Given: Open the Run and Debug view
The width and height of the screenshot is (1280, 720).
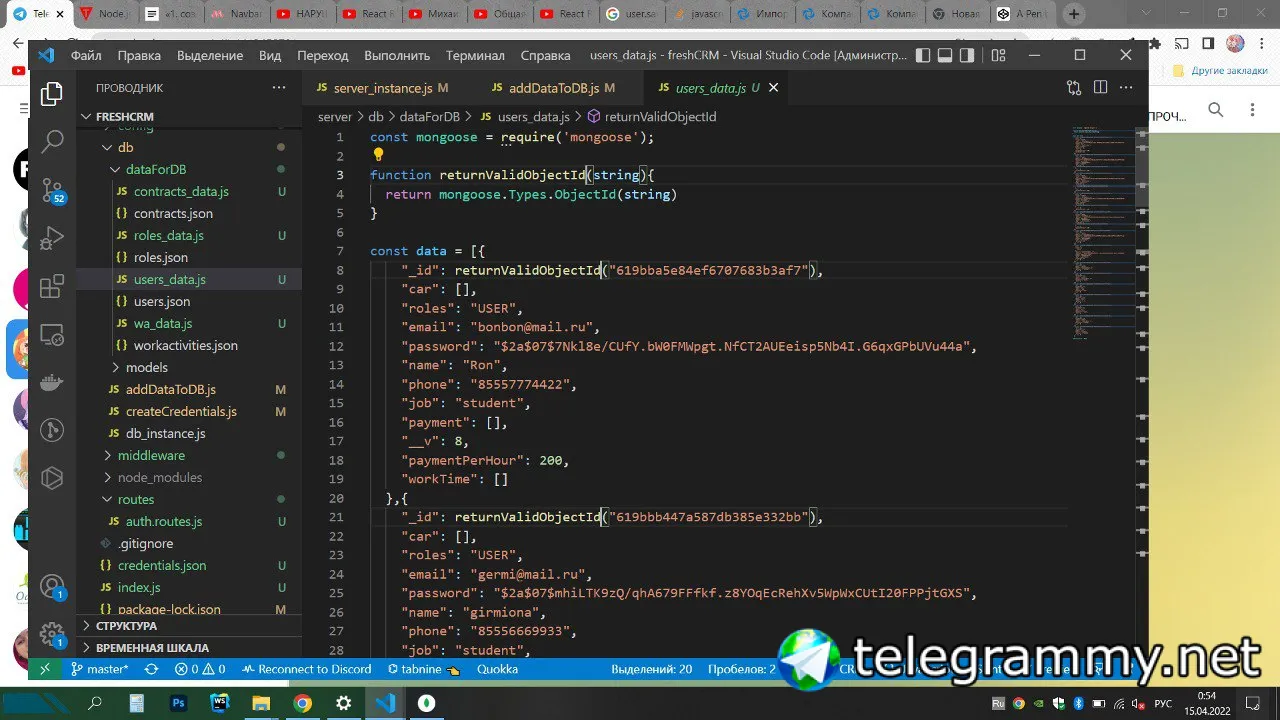Looking at the screenshot, I should pos(52,238).
